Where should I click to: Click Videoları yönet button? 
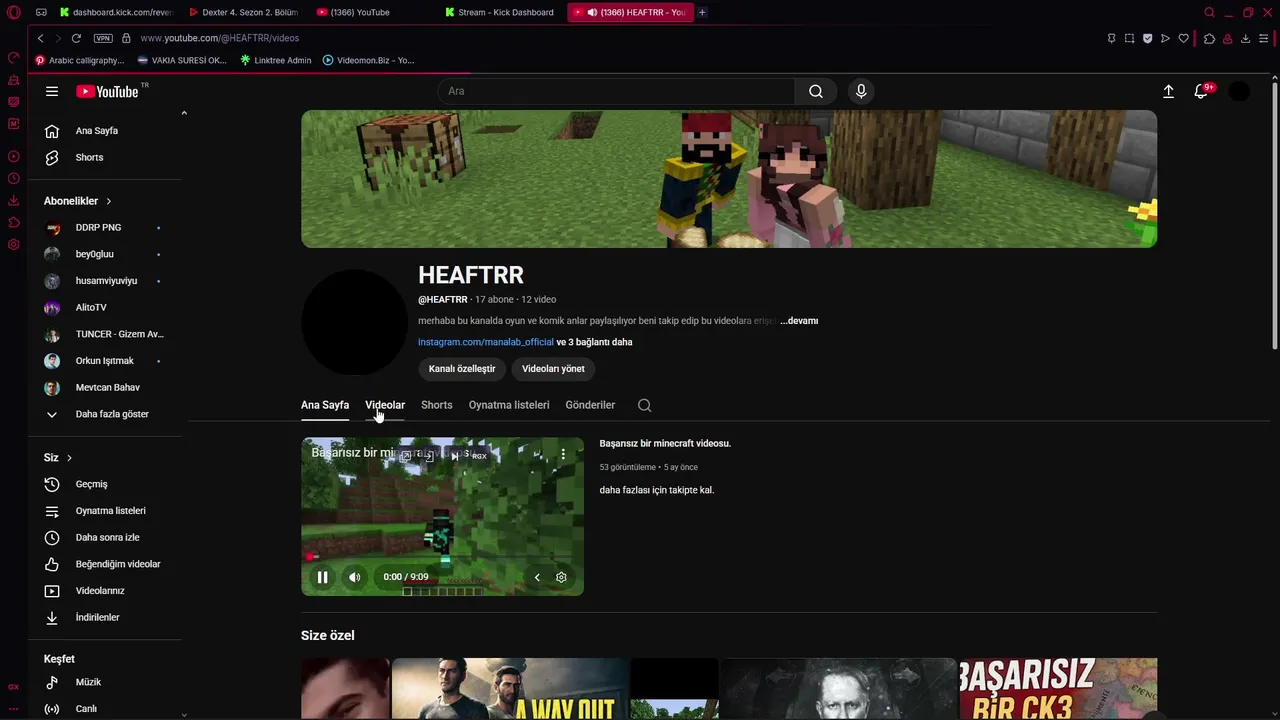tap(553, 369)
